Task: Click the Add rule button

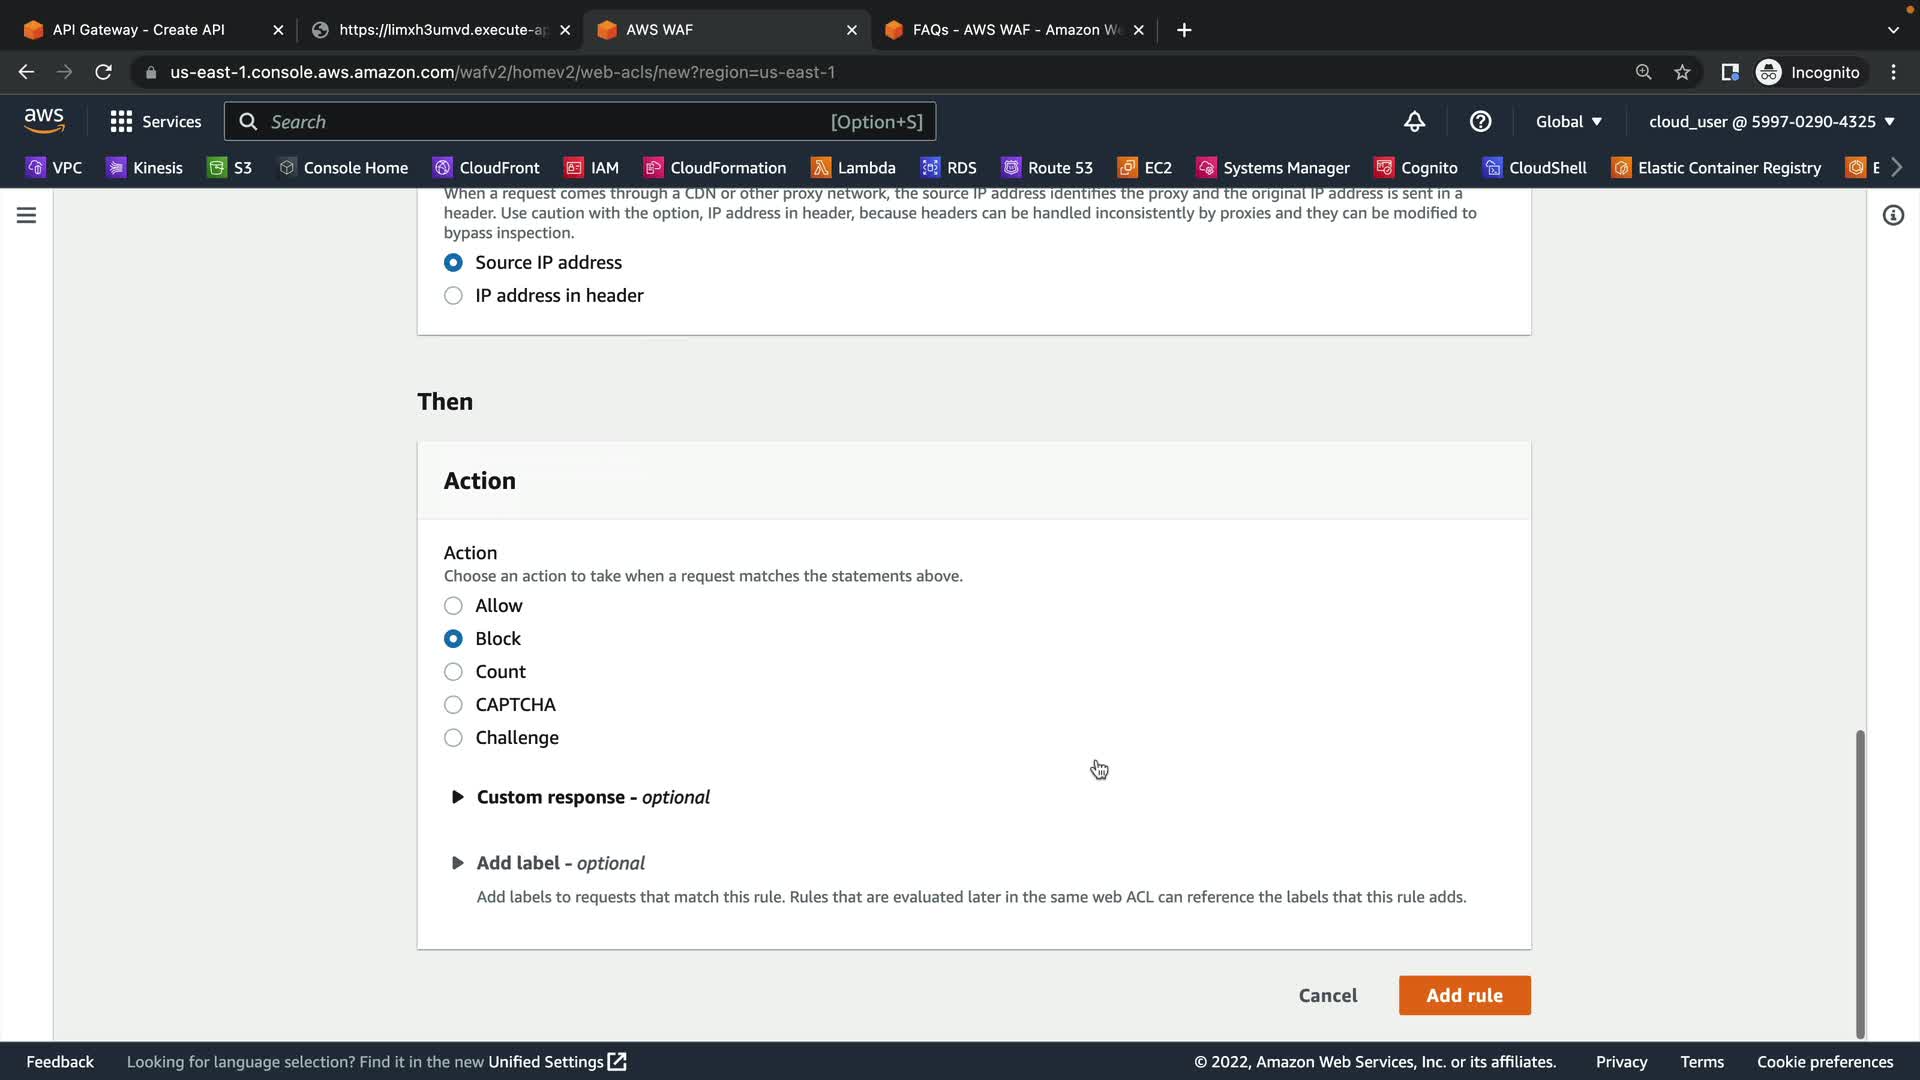Action: tap(1464, 995)
